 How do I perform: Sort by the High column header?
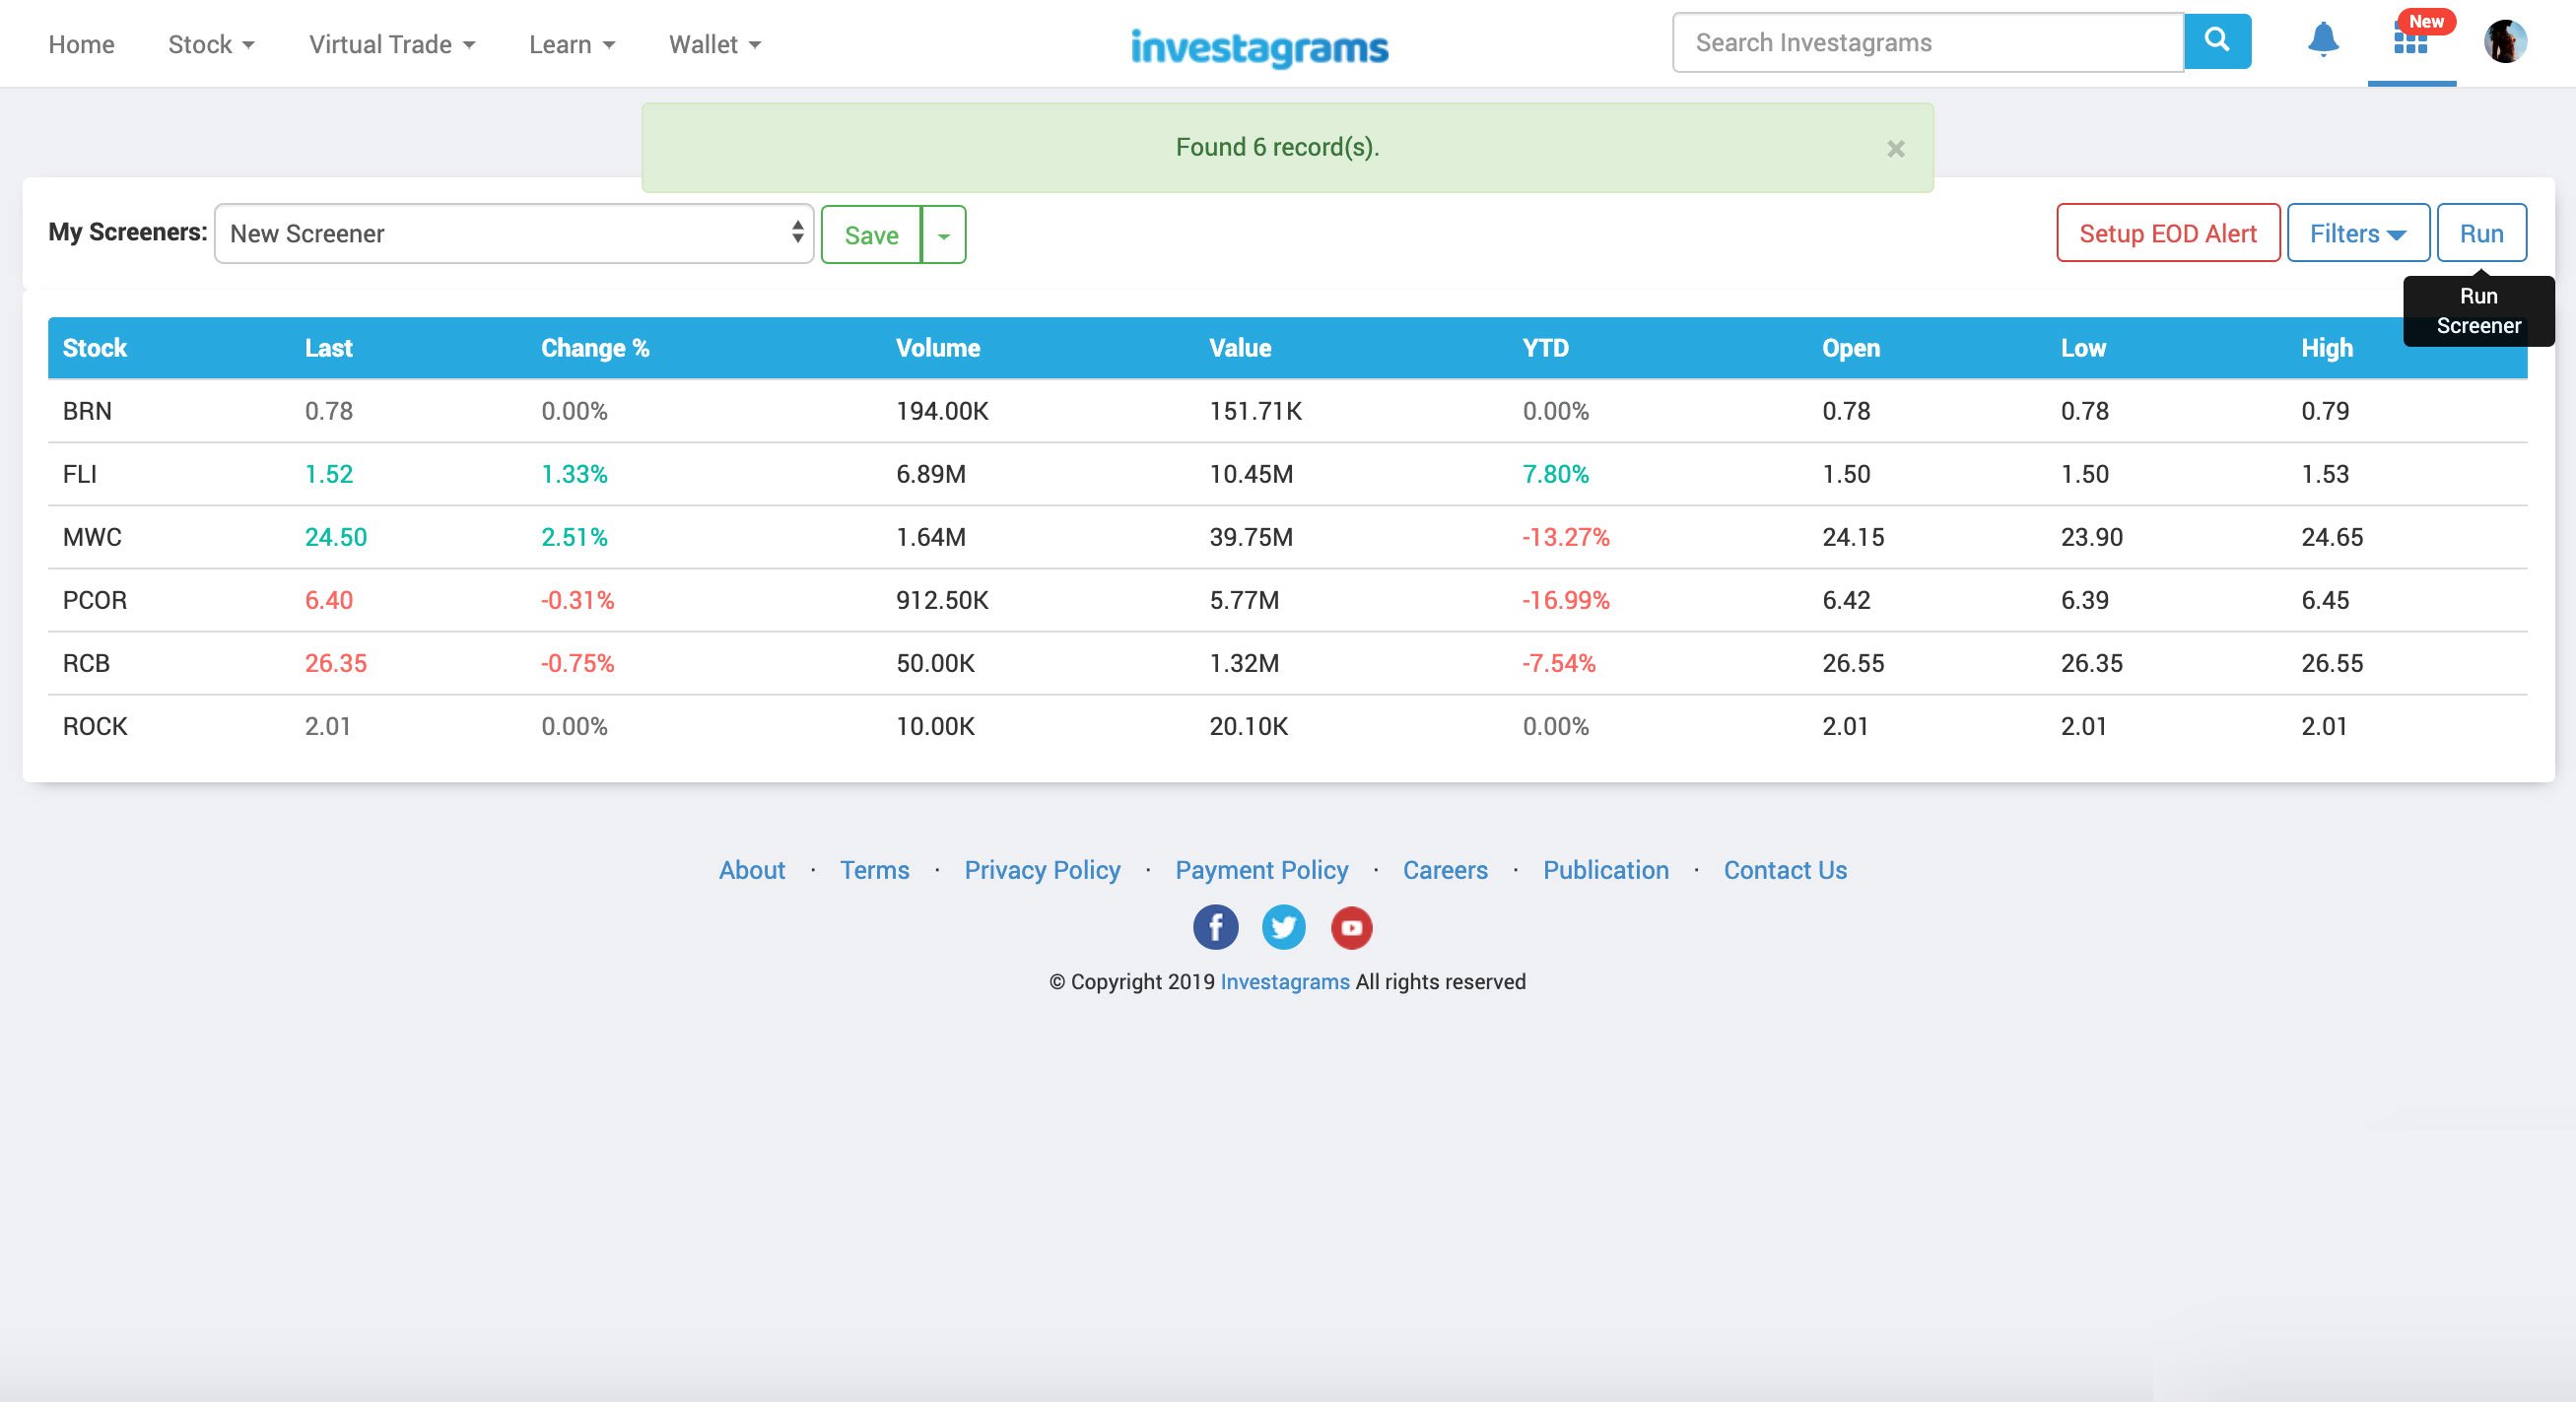pos(2327,348)
